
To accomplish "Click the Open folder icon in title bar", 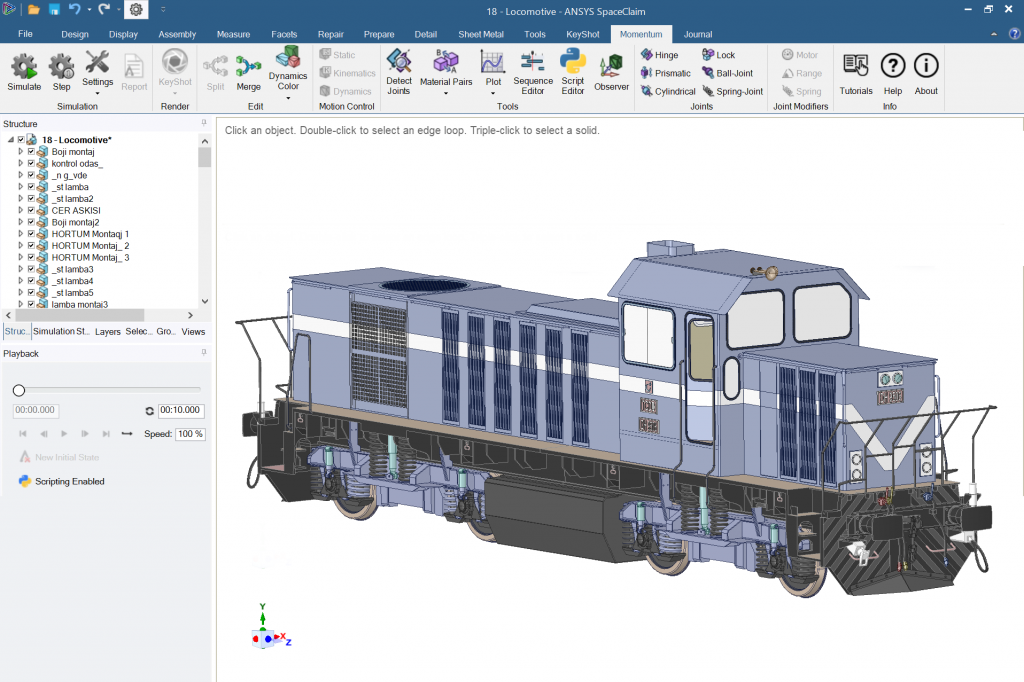I will coord(34,10).
